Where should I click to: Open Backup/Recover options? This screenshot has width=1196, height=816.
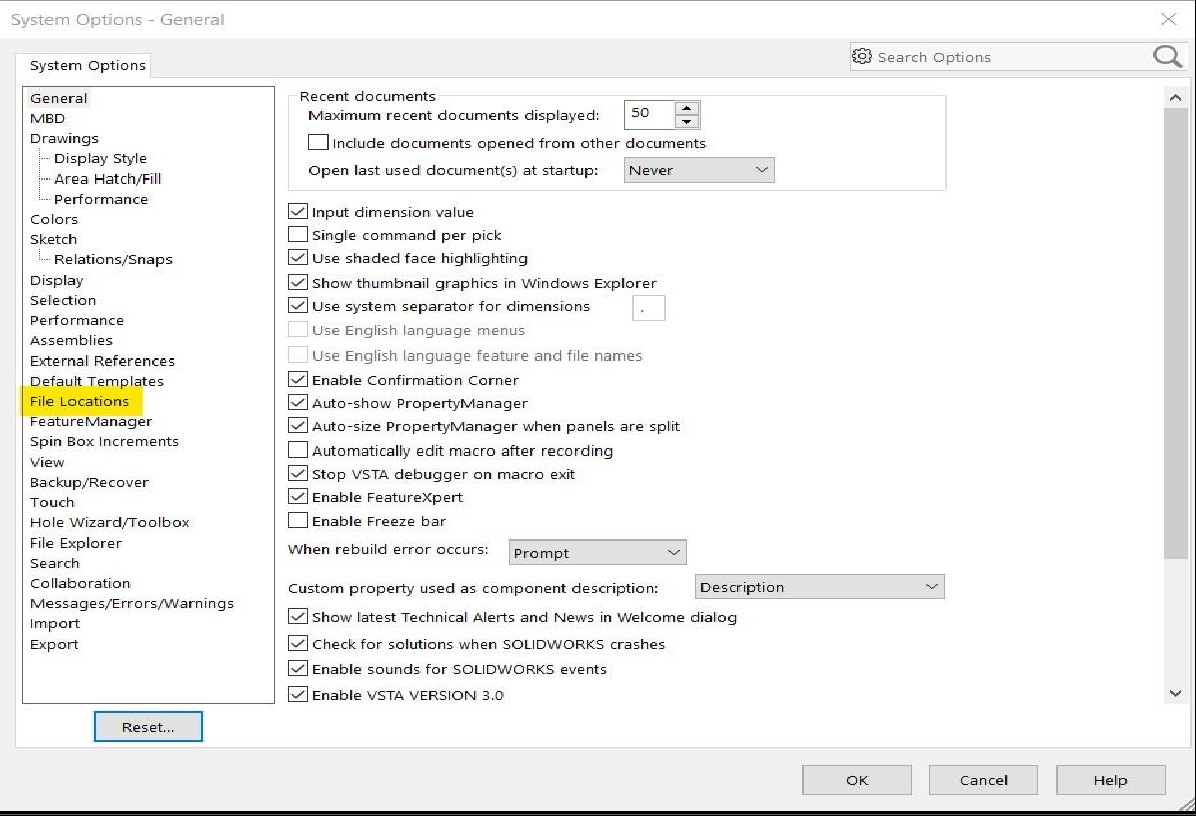89,482
